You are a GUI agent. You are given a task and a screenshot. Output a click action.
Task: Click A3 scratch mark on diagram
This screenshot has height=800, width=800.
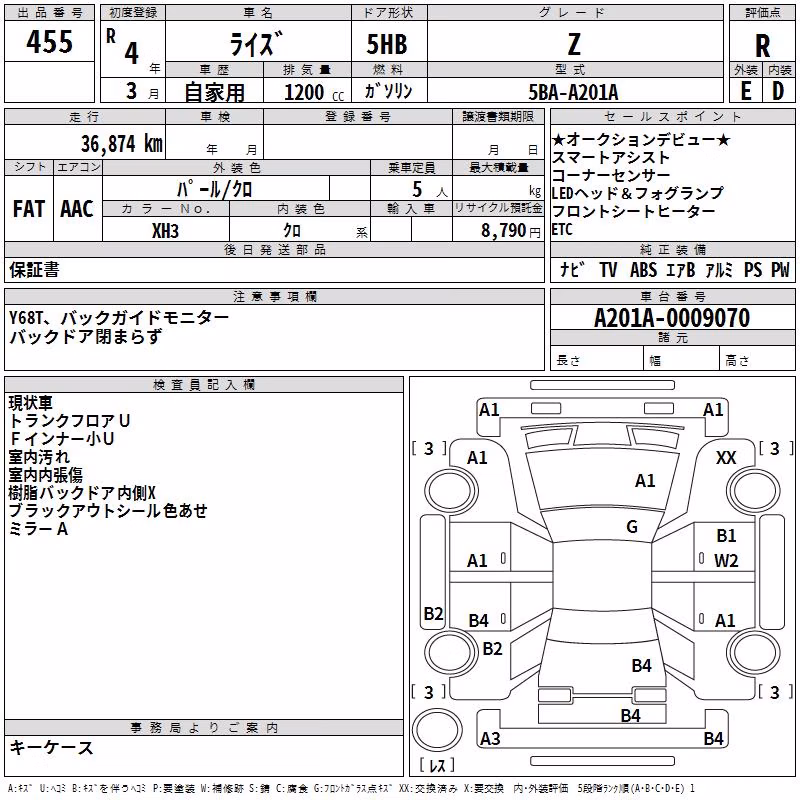[x=490, y=738]
